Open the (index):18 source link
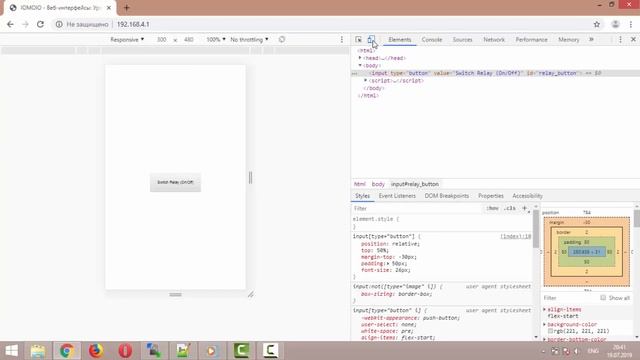 (516, 236)
